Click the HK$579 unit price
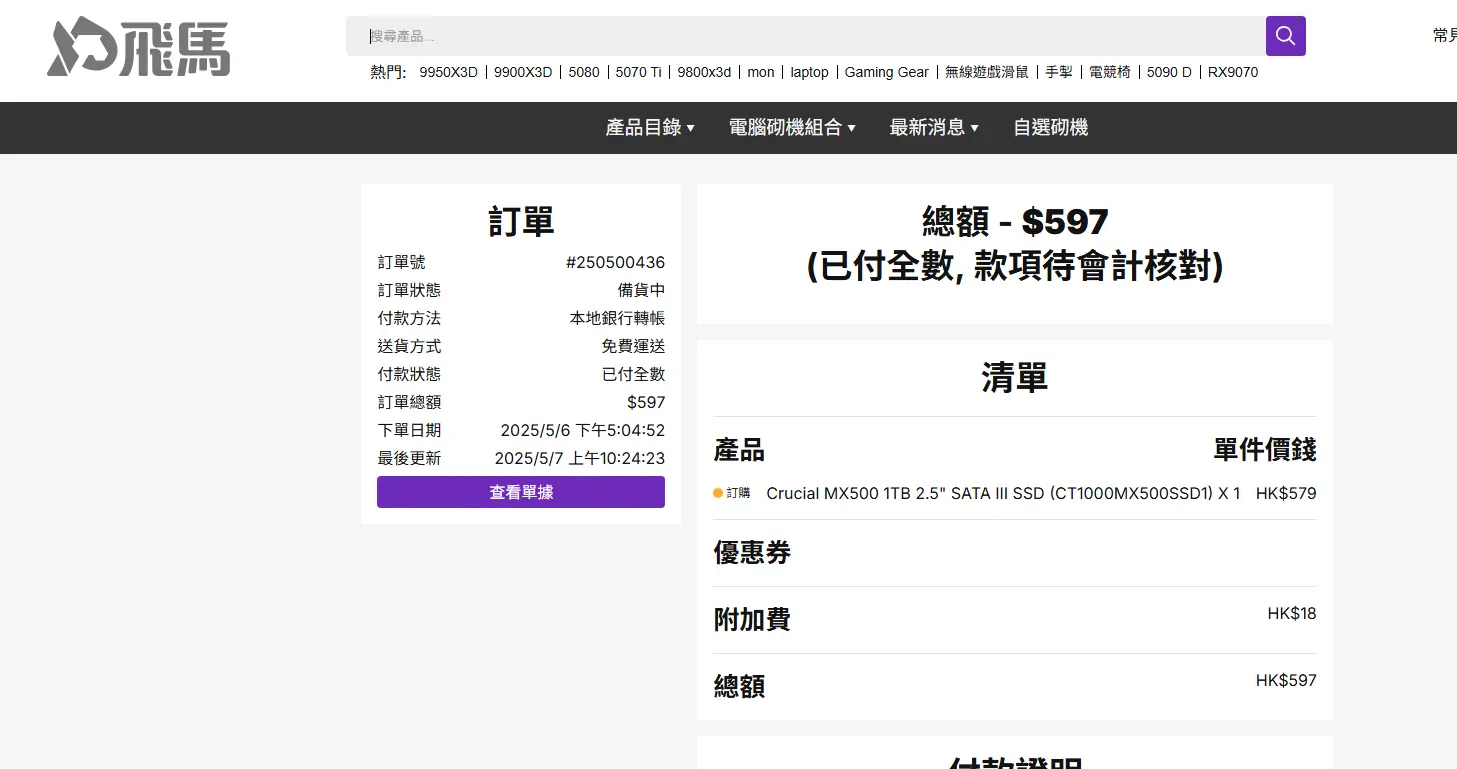Image resolution: width=1457 pixels, height=769 pixels. tap(1286, 493)
